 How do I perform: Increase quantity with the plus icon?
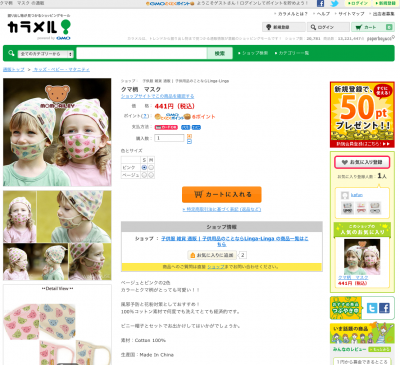[189, 136]
